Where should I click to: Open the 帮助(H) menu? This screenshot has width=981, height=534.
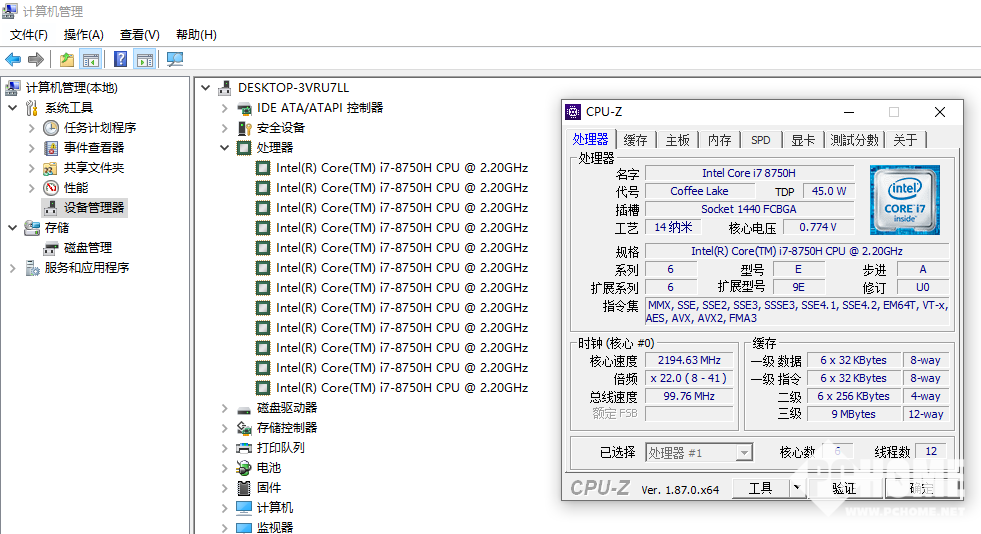[x=196, y=34]
